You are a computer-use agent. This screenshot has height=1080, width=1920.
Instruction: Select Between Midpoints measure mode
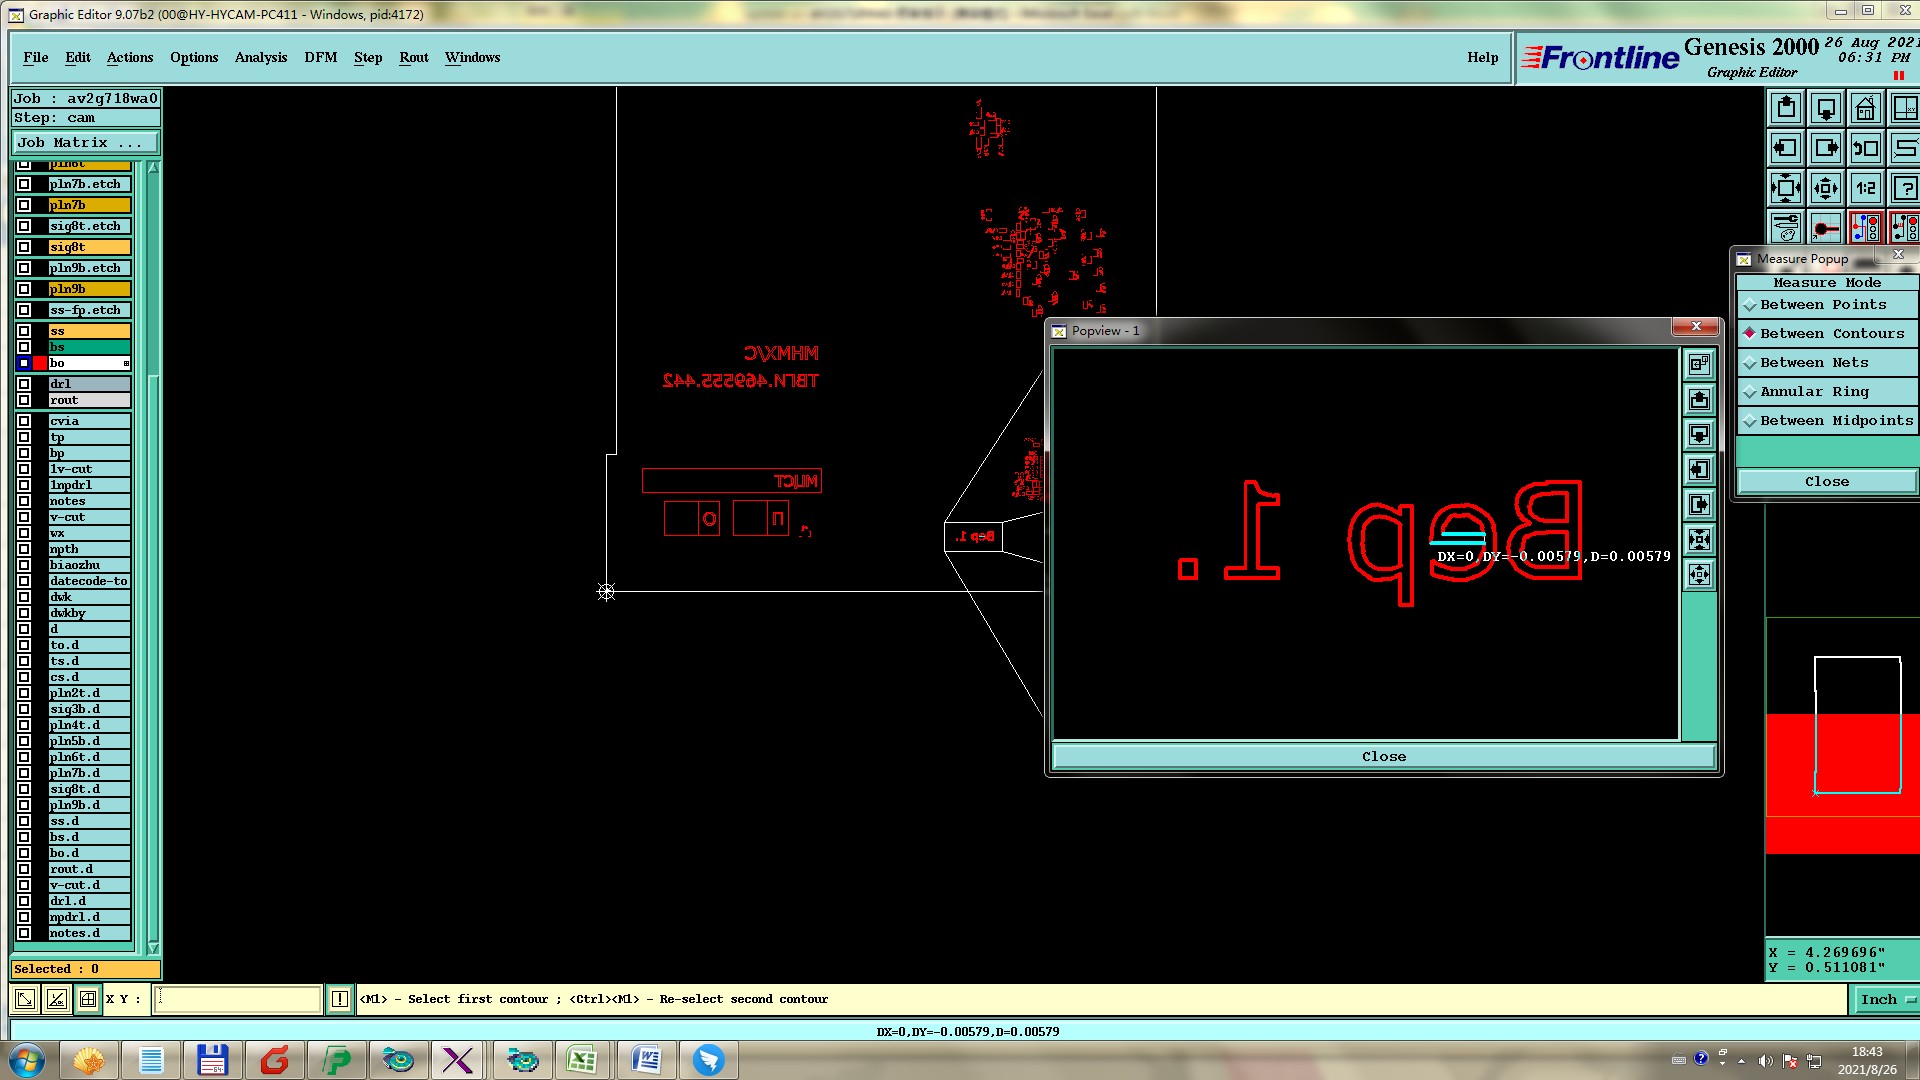pos(1835,421)
